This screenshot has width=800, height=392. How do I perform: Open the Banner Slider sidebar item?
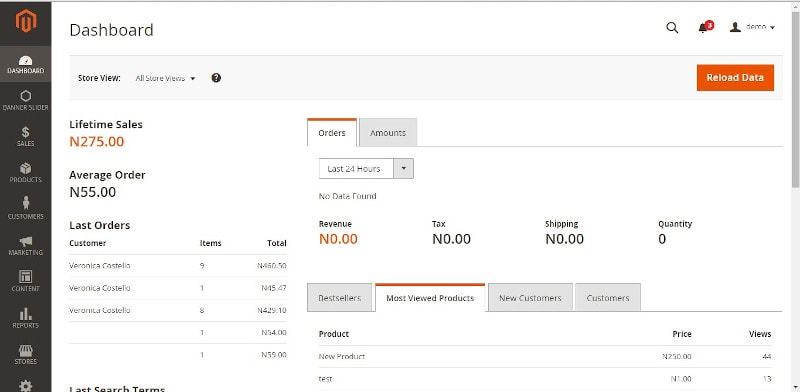[x=26, y=100]
